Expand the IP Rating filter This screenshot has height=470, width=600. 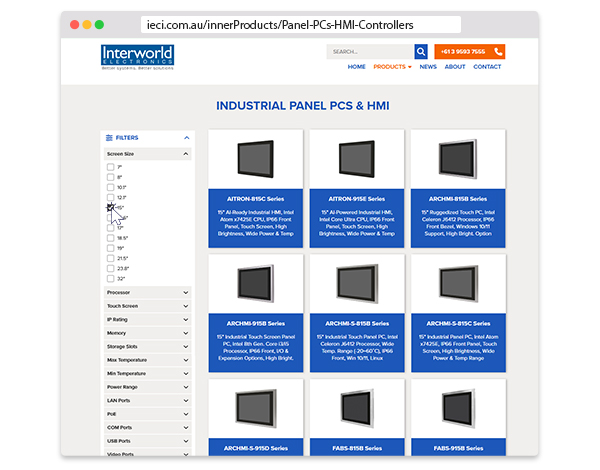click(147, 320)
